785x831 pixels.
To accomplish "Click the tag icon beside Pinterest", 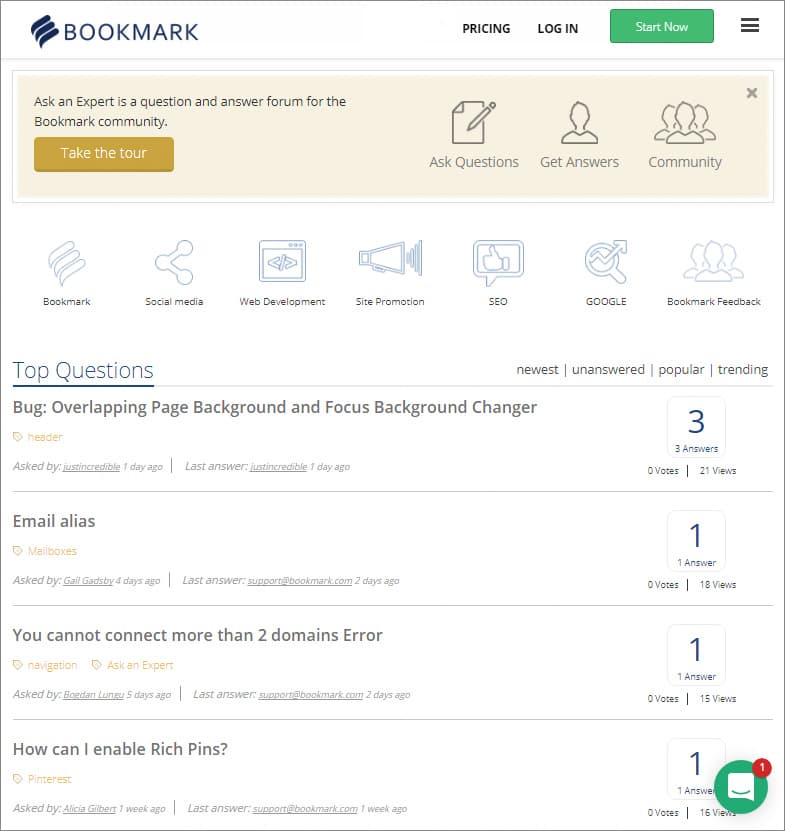I will (x=17, y=779).
